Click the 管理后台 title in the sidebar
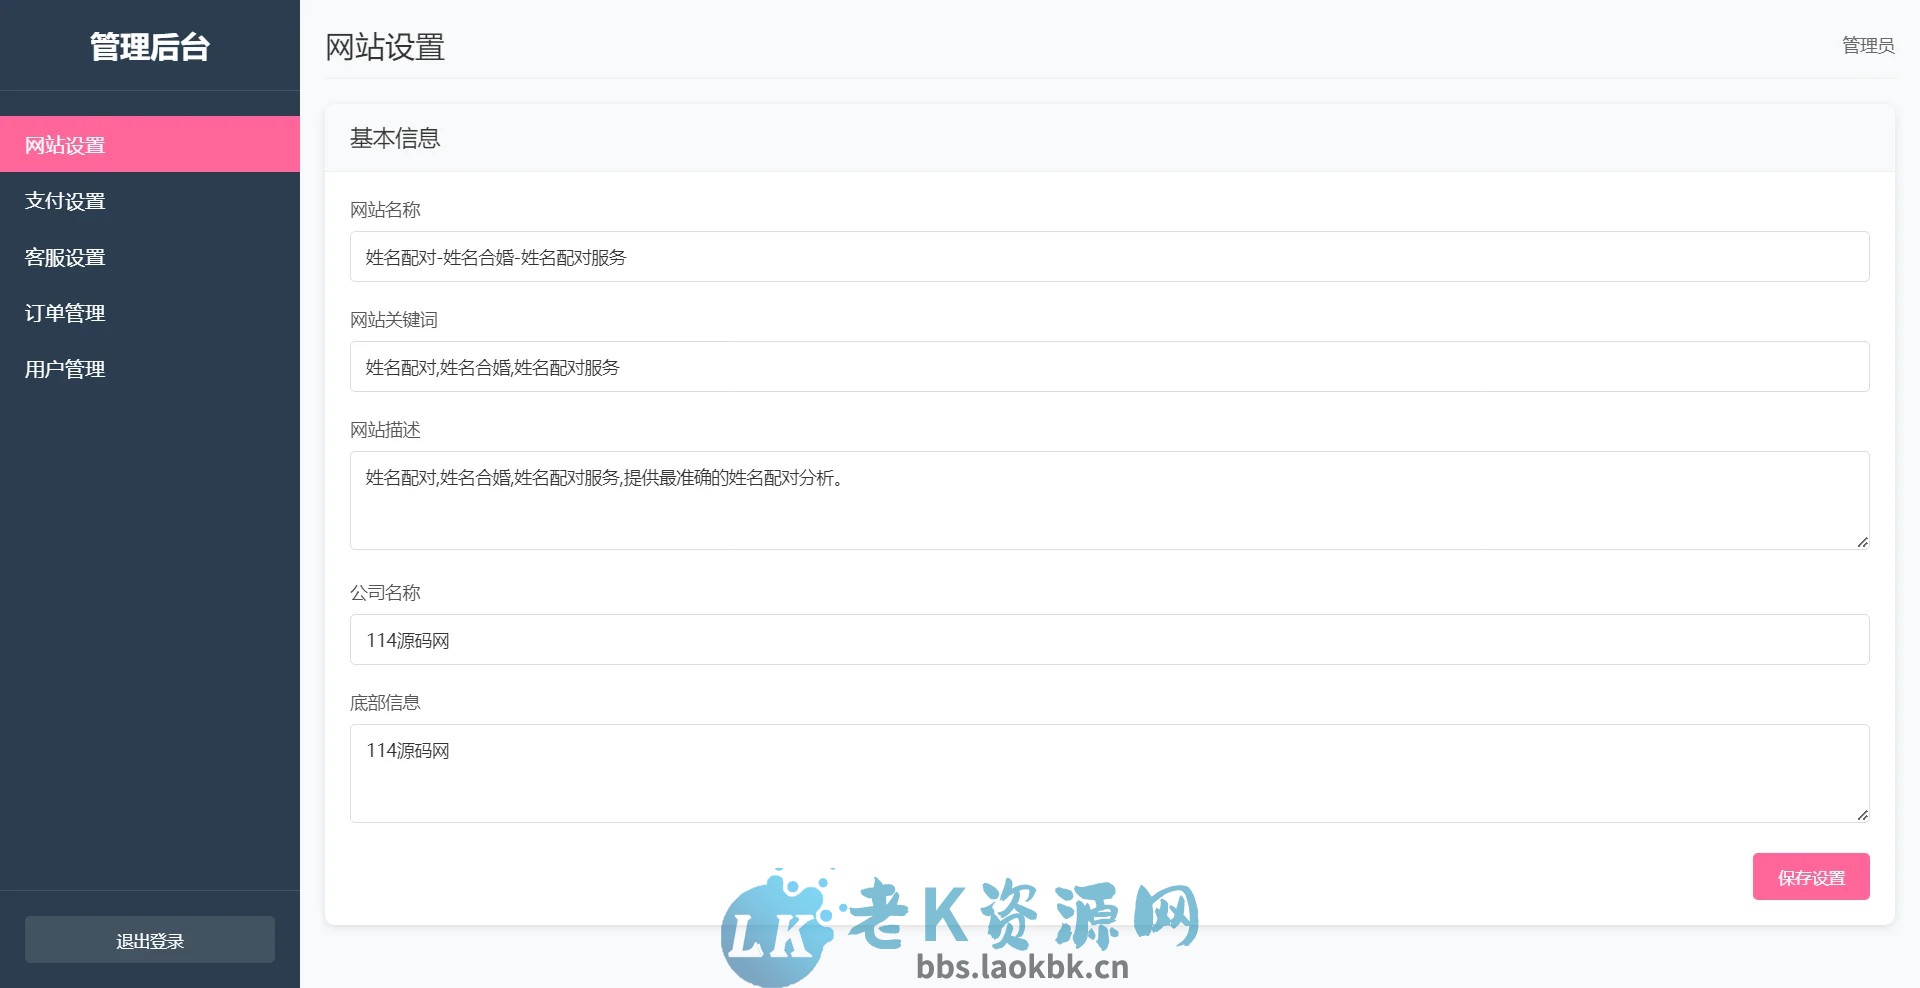1920x988 pixels. [149, 46]
